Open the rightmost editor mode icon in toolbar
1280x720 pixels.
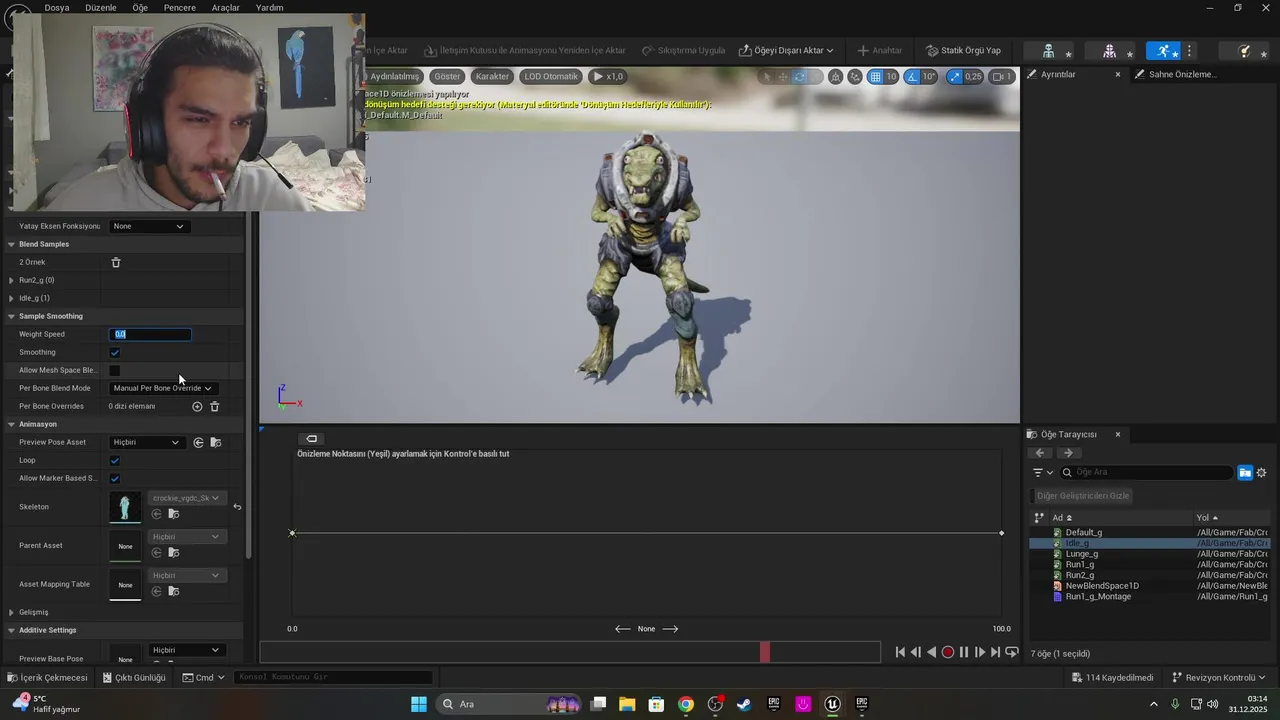pyautogui.click(x=1244, y=50)
